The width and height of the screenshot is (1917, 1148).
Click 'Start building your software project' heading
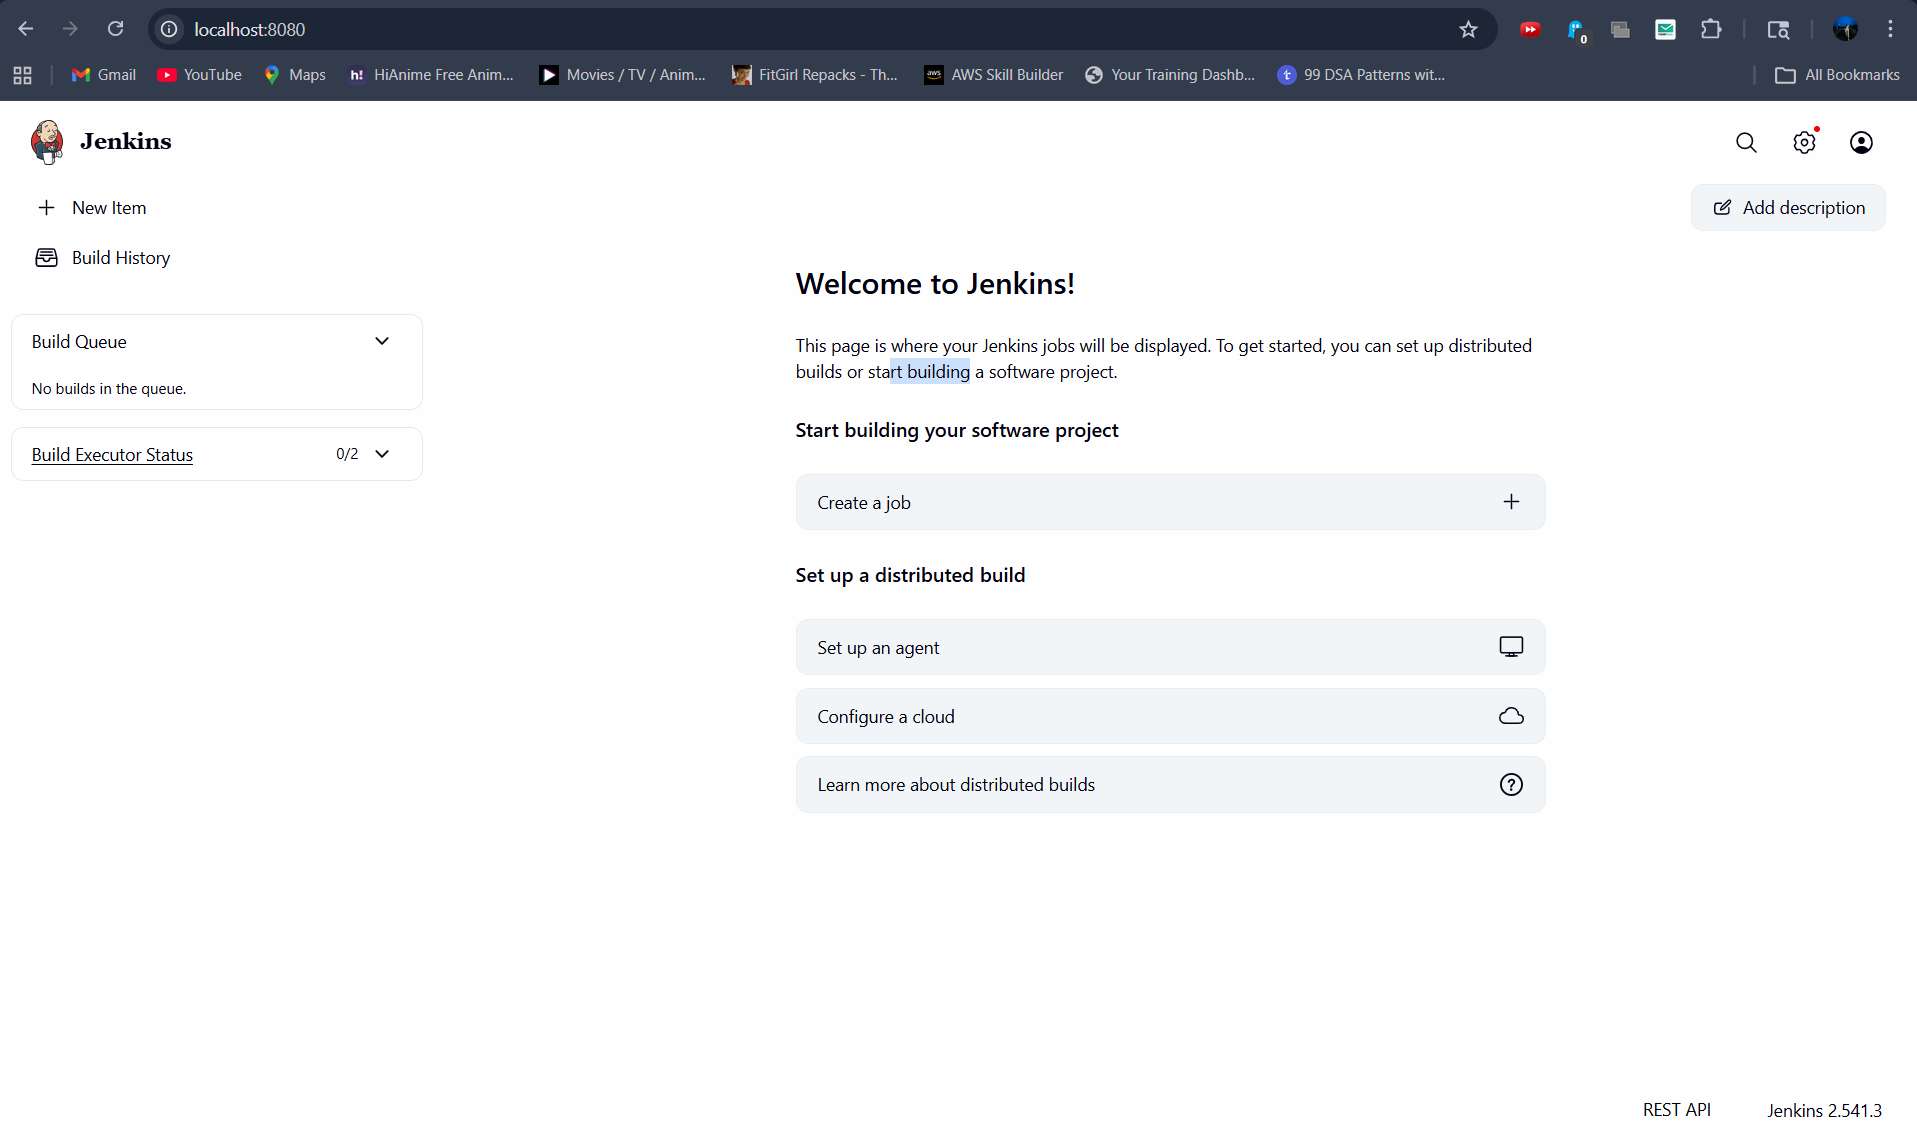[957, 430]
